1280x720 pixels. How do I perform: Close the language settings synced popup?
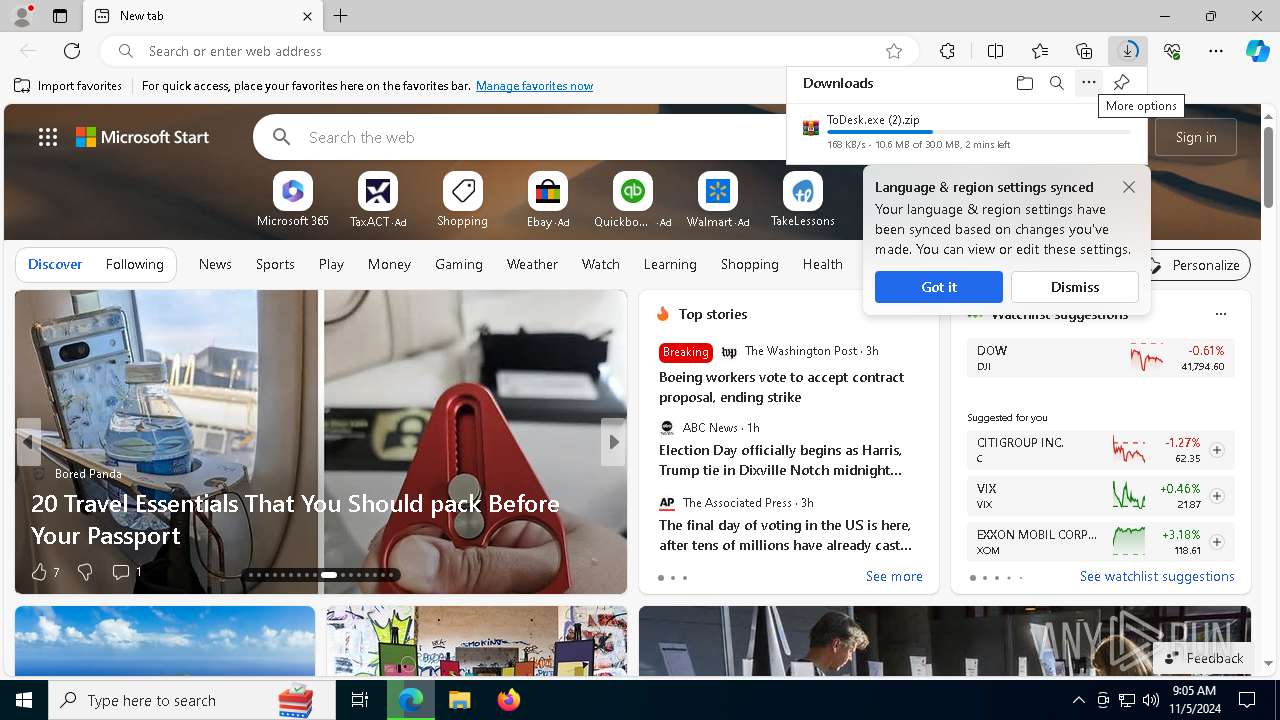[x=1129, y=187]
